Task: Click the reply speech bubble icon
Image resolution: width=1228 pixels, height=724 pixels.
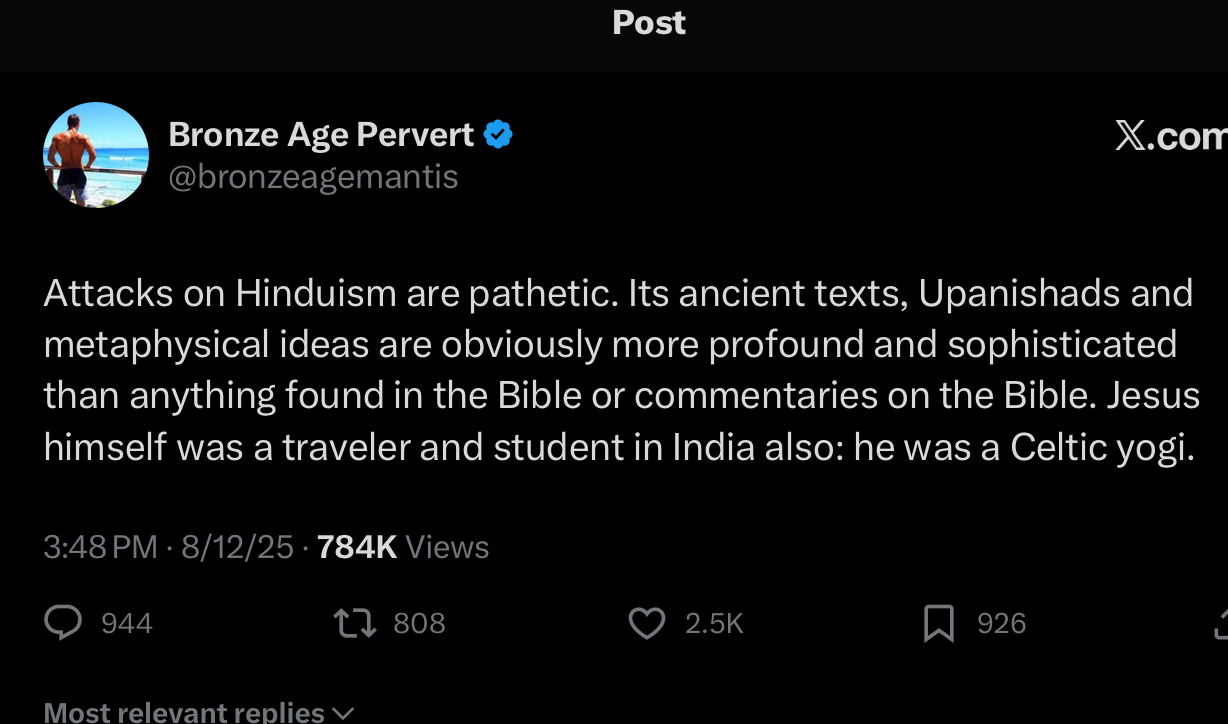Action: [64, 623]
